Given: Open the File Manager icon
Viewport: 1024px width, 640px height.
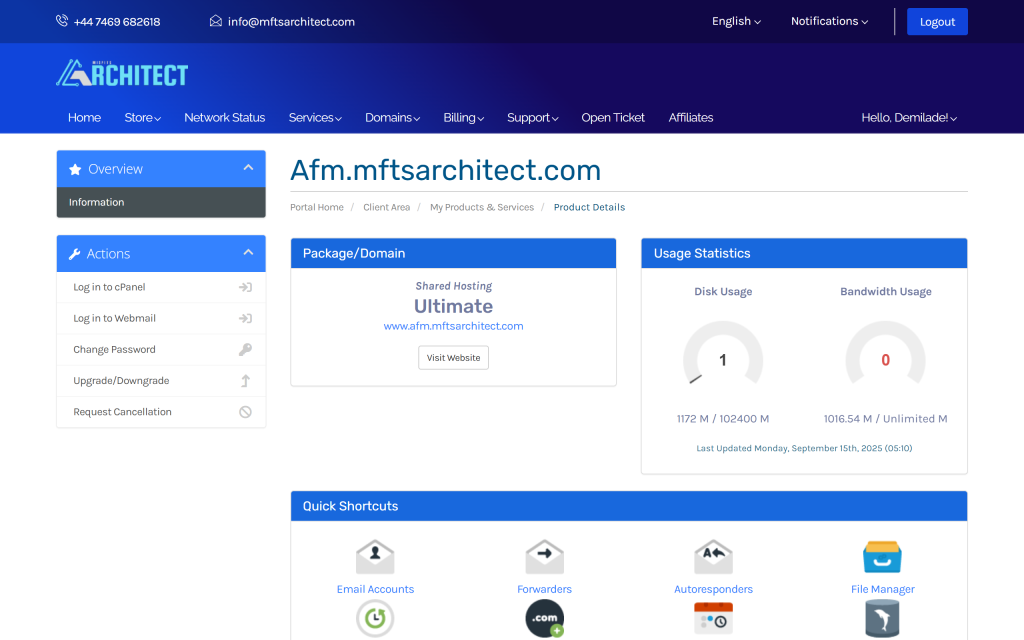Looking at the screenshot, I should click(x=882, y=557).
